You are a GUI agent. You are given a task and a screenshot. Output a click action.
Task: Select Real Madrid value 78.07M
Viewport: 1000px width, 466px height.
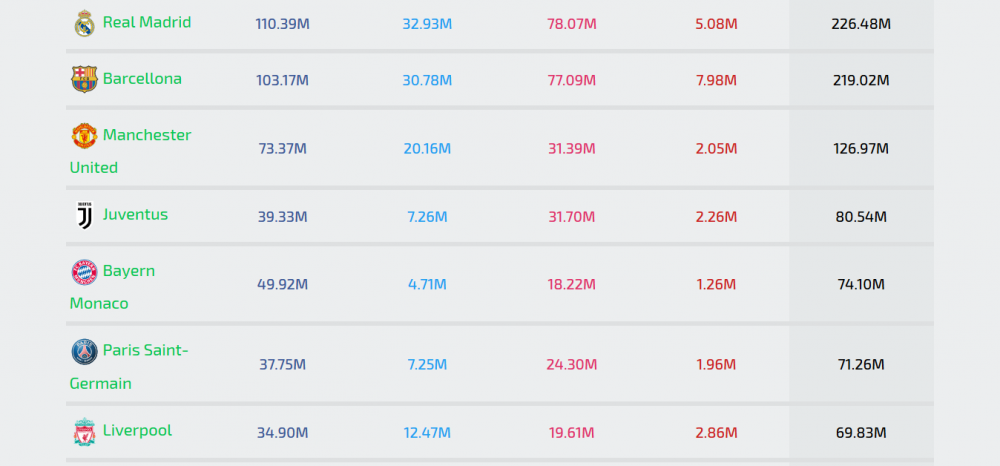[x=571, y=24]
